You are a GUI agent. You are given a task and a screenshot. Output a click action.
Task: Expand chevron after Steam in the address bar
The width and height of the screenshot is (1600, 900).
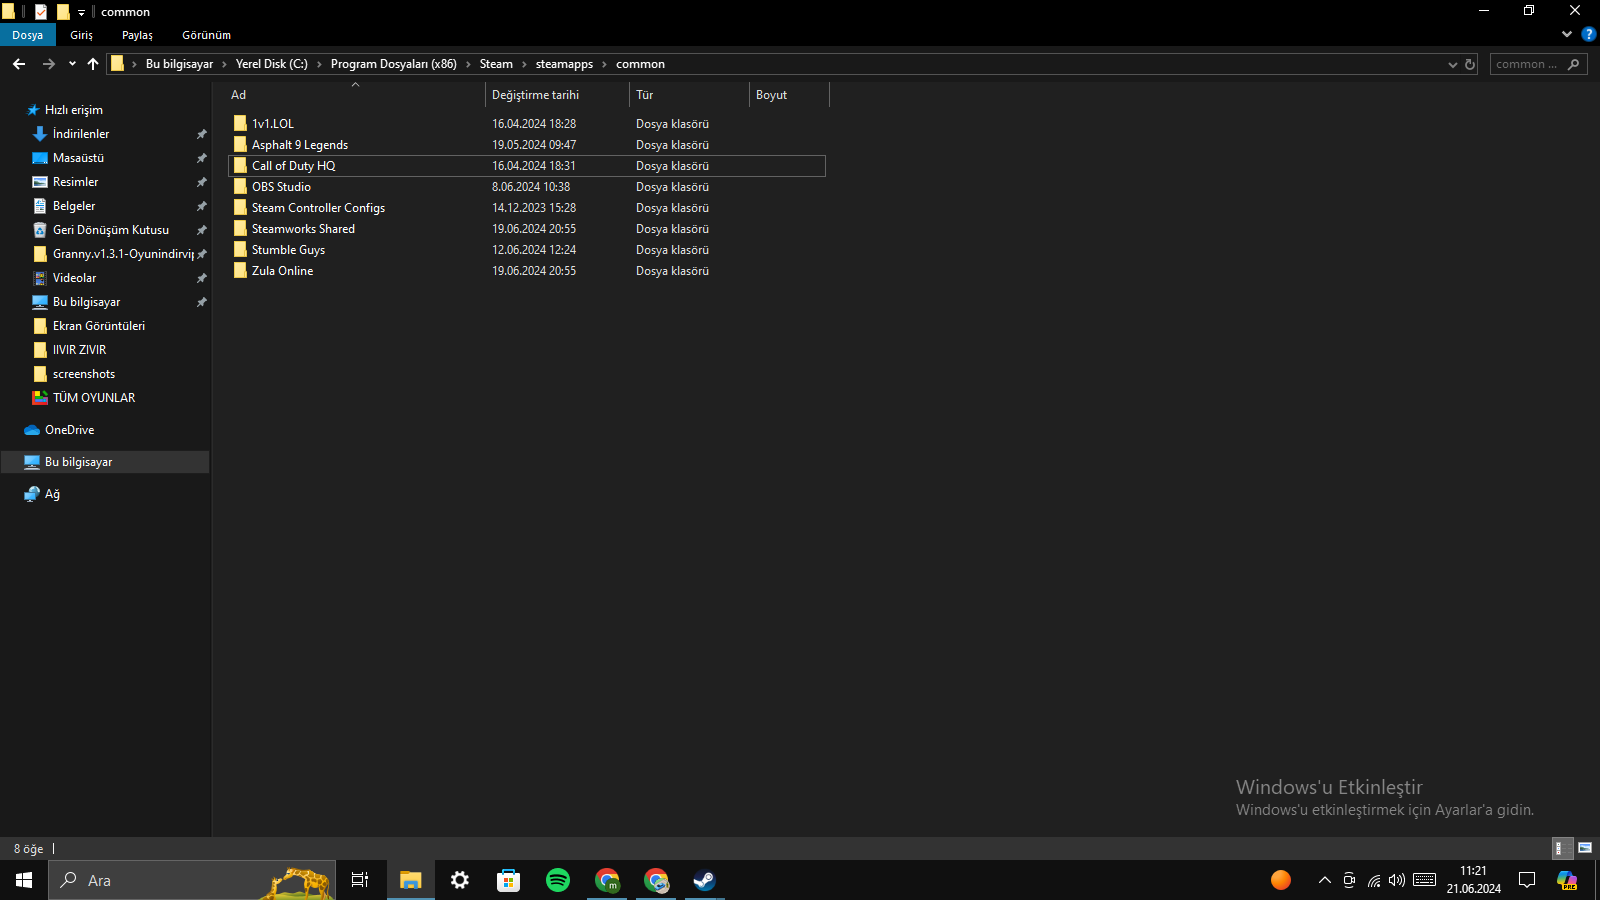coord(524,64)
